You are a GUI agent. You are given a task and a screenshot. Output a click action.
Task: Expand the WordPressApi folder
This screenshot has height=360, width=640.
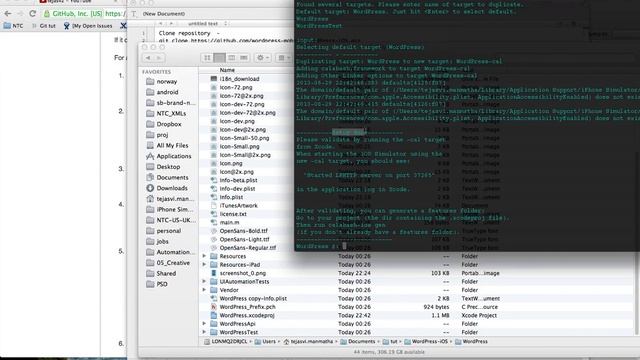pos(204,324)
